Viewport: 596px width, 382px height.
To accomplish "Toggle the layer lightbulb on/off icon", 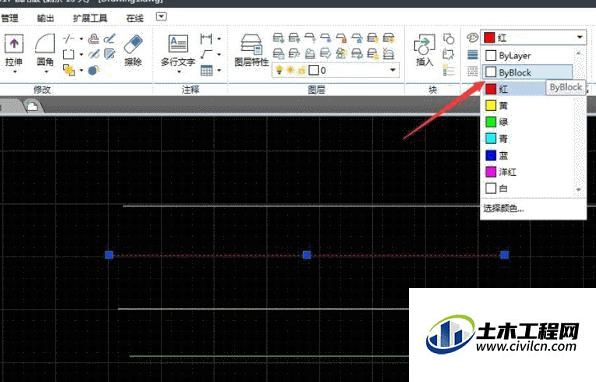I will [x=279, y=70].
